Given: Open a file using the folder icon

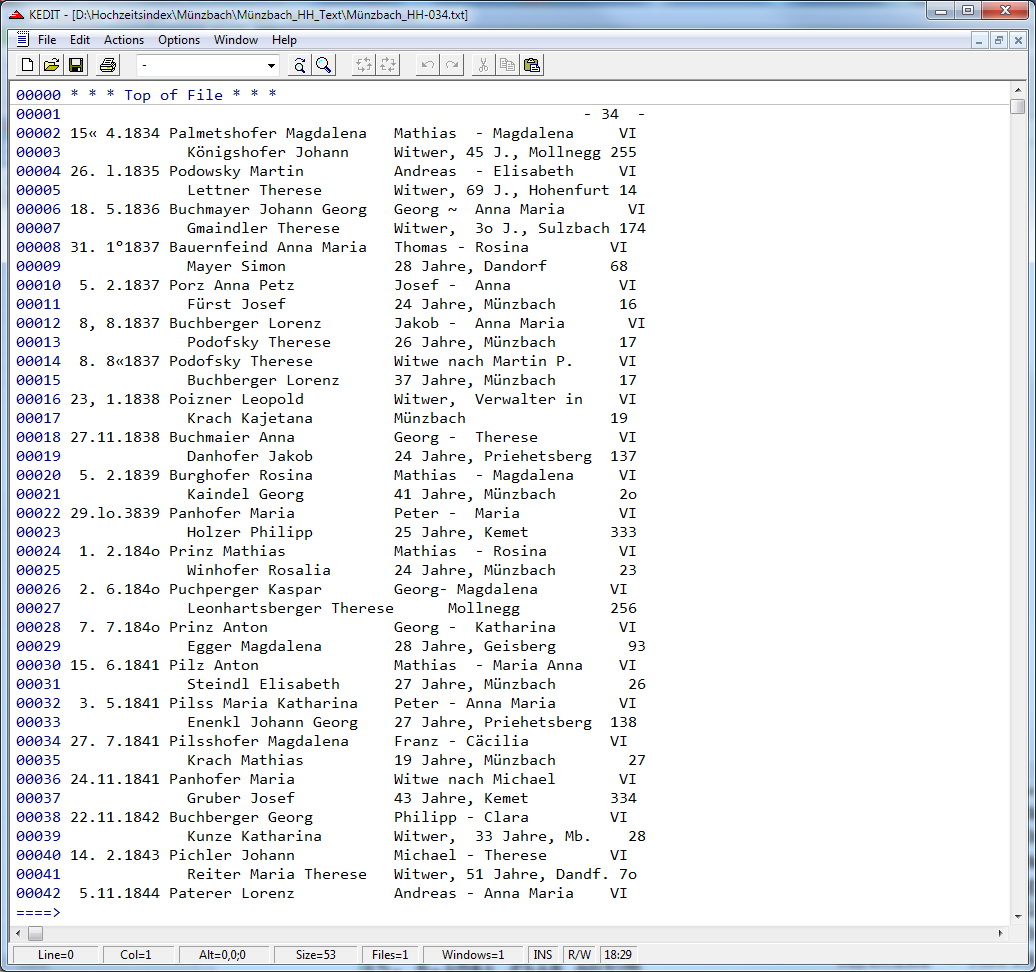Looking at the screenshot, I should pos(51,65).
